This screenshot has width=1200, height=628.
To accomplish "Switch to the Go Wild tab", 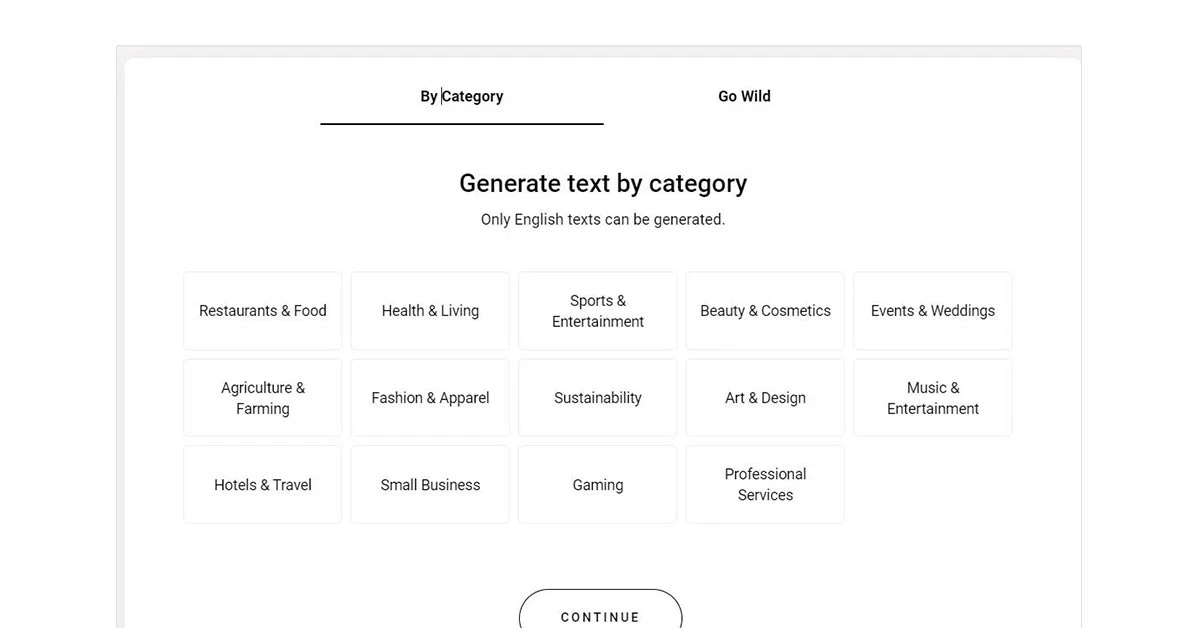I will 744,96.
